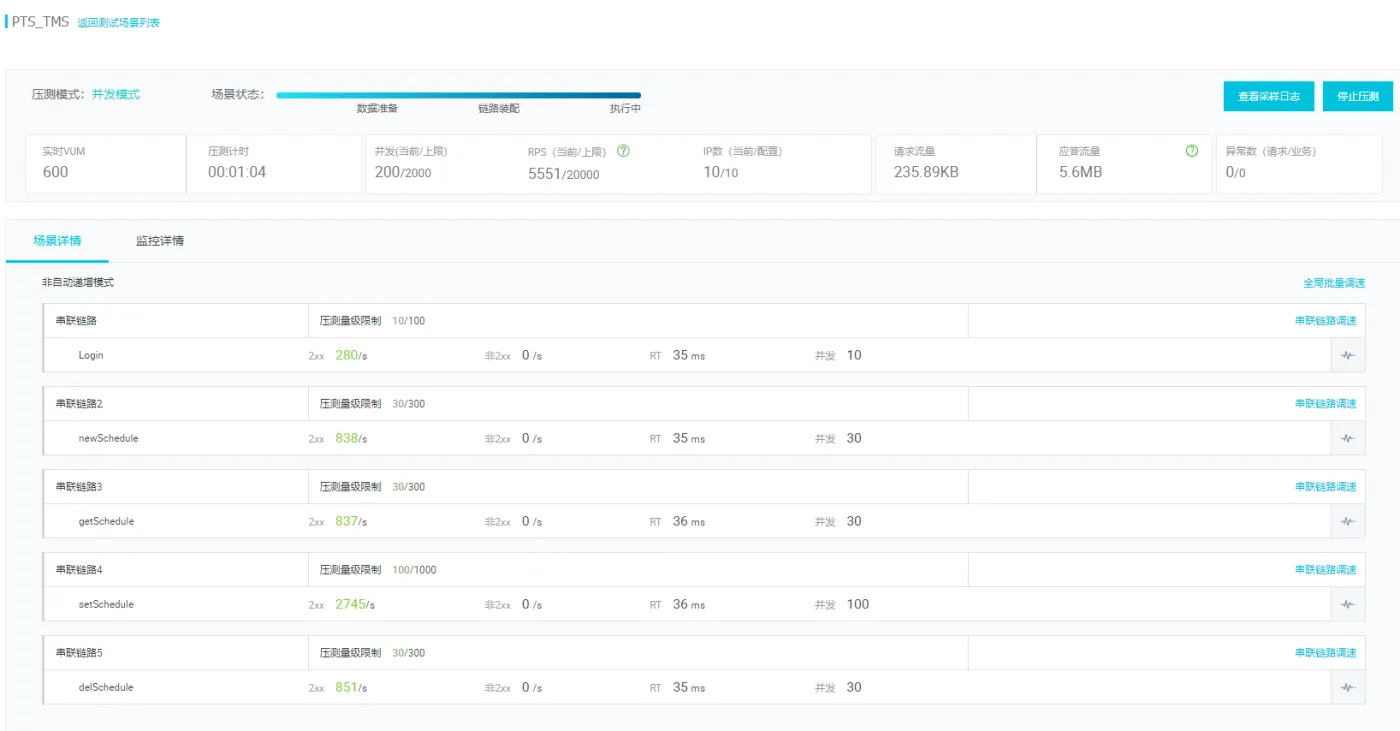Open the delSchedule chart waveform icon

(x=1347, y=687)
